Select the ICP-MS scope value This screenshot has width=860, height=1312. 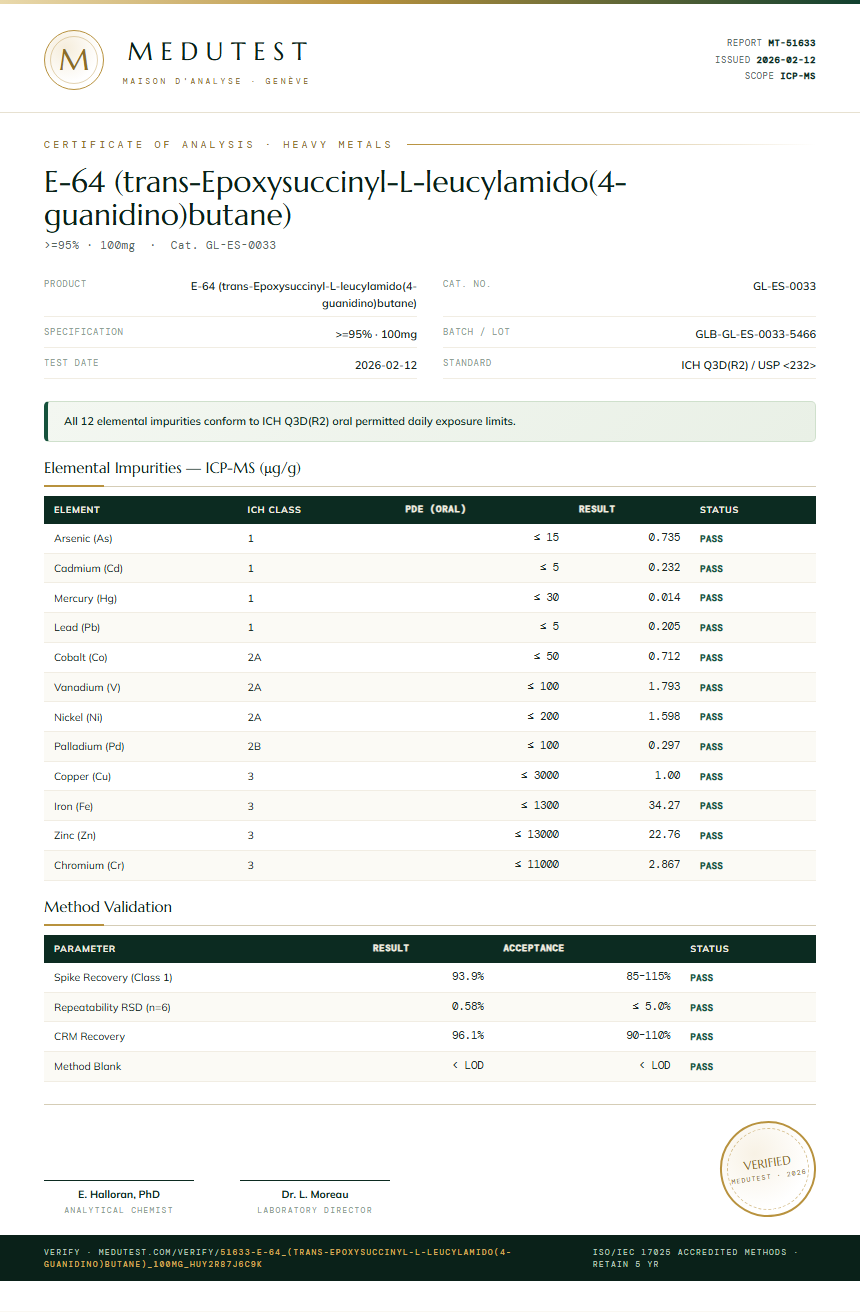pyautogui.click(x=798, y=76)
